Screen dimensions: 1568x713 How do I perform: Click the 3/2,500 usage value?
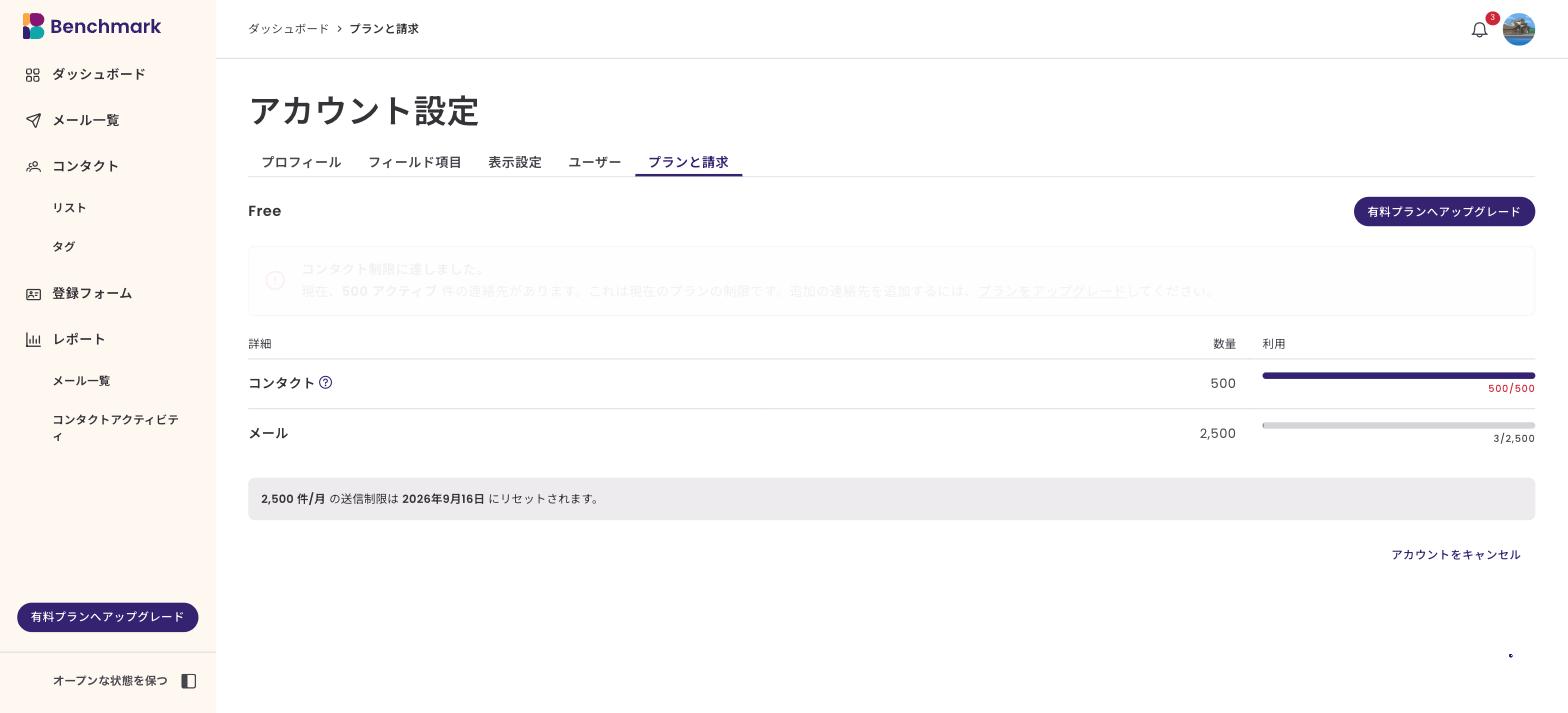tap(1514, 439)
